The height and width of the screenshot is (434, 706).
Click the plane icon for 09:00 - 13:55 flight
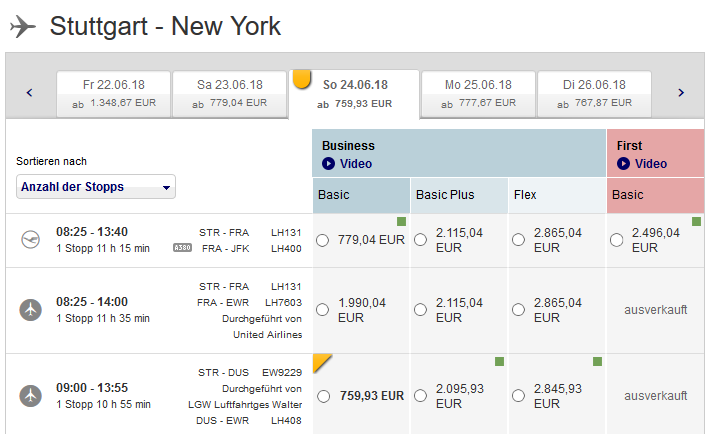click(31, 396)
